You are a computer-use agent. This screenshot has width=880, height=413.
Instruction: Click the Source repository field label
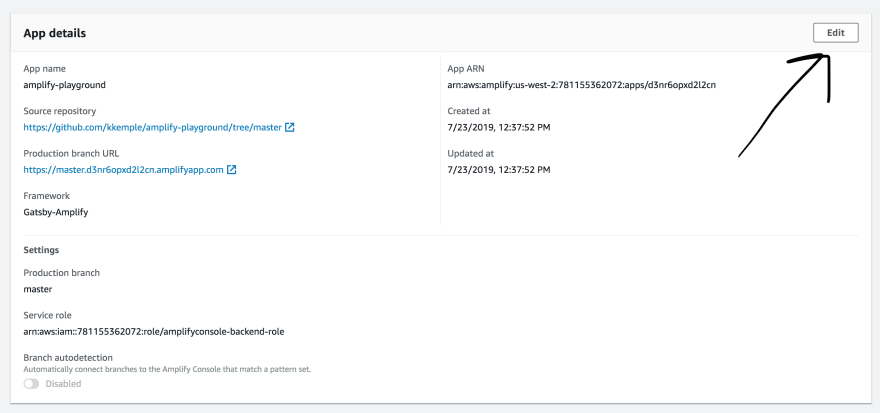(59, 111)
